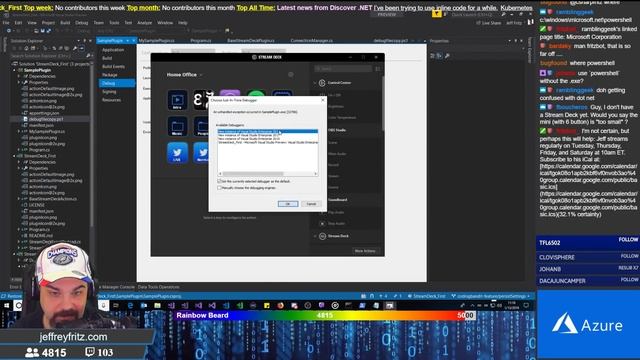Collapse the SamplePlugin project node
Screen dimensions: 640x360
coord(14,70)
